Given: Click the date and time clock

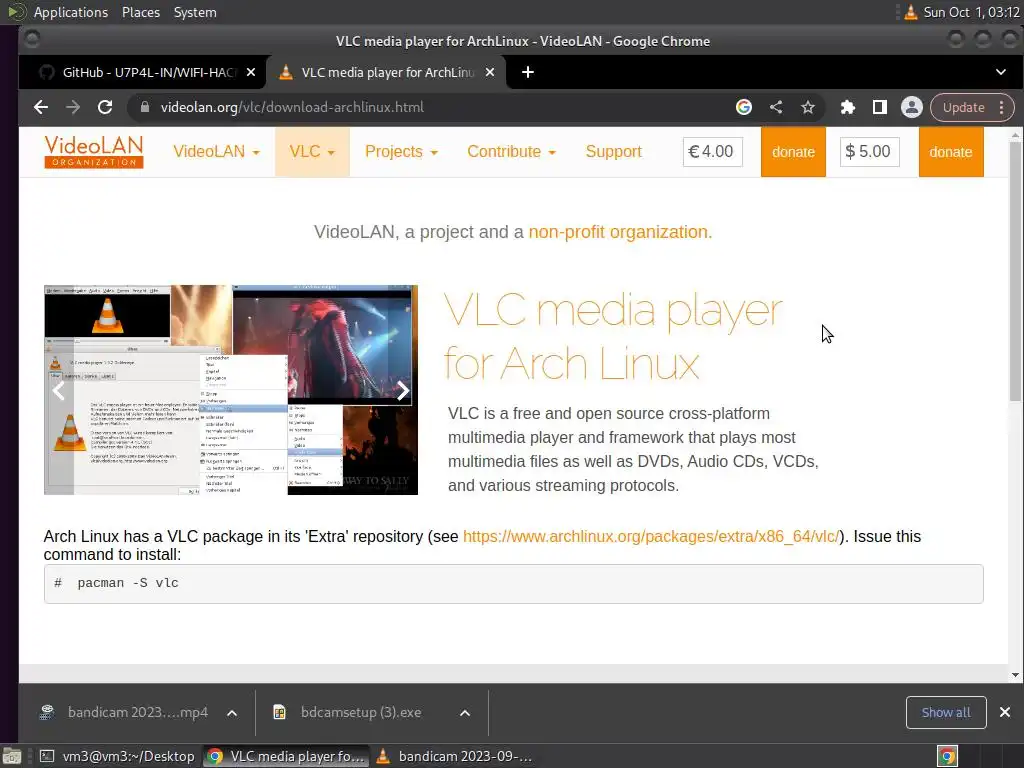Looking at the screenshot, I should (x=971, y=12).
